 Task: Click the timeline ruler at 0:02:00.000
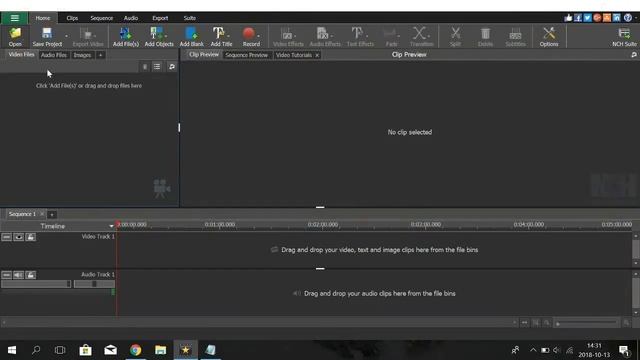322,224
